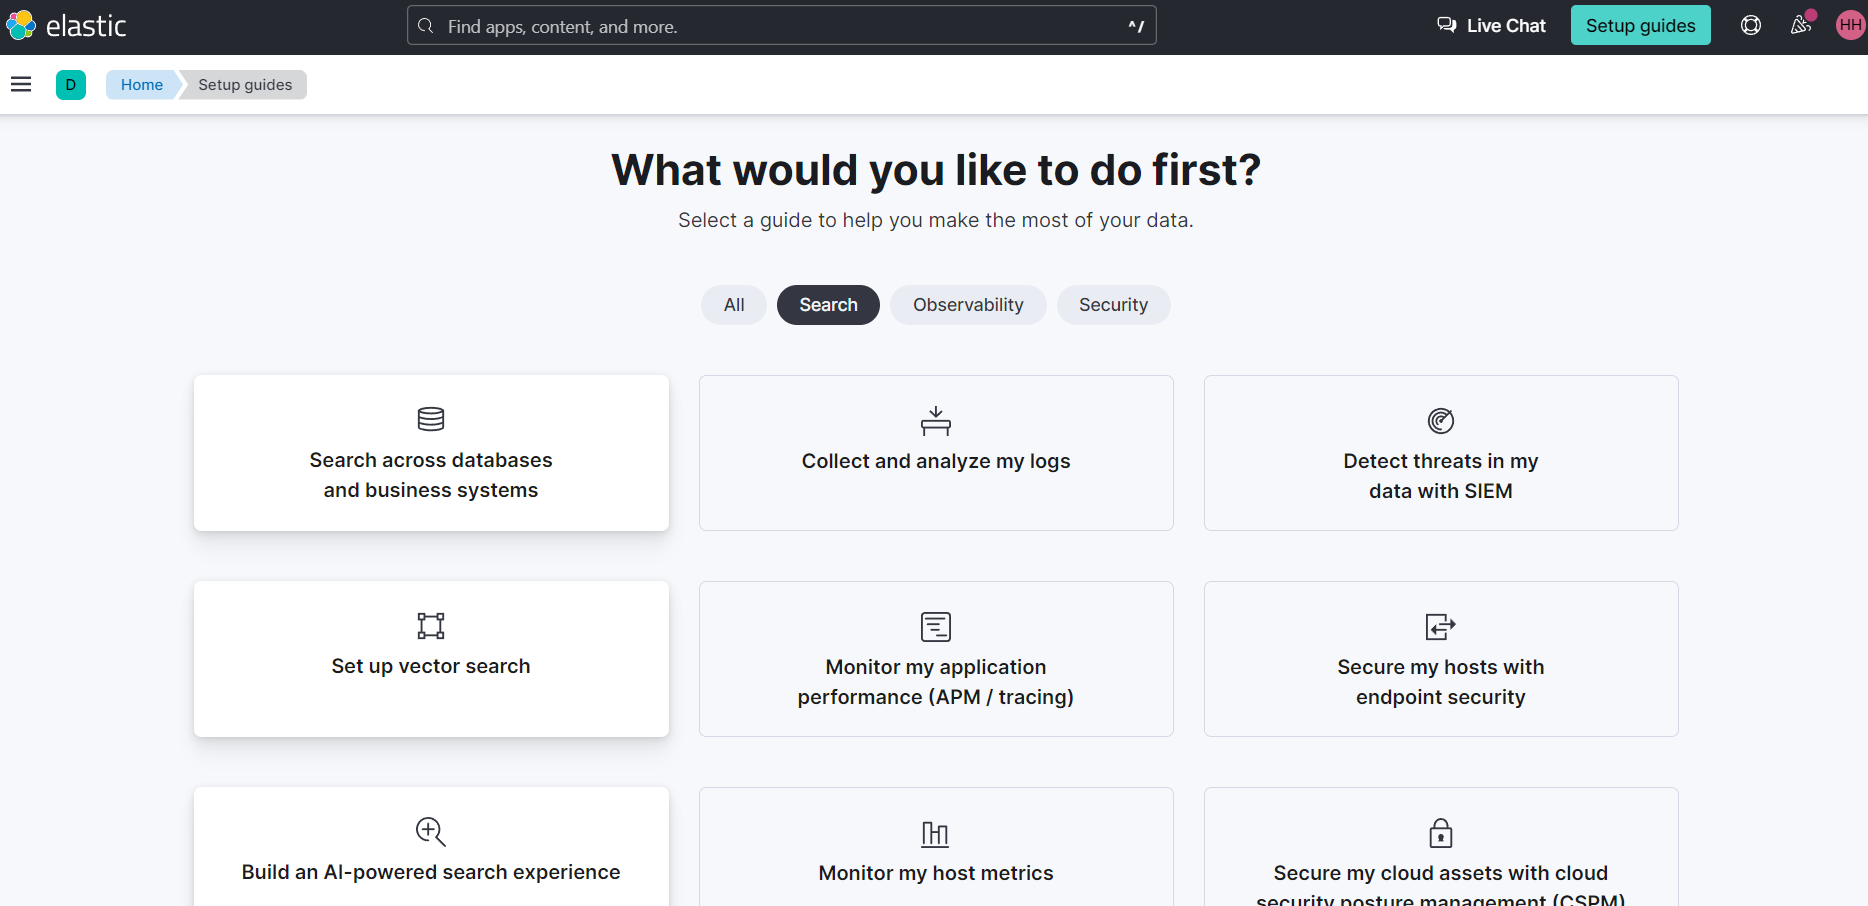The height and width of the screenshot is (906, 1868).
Task: Filter guides by Security
Action: (x=1113, y=305)
